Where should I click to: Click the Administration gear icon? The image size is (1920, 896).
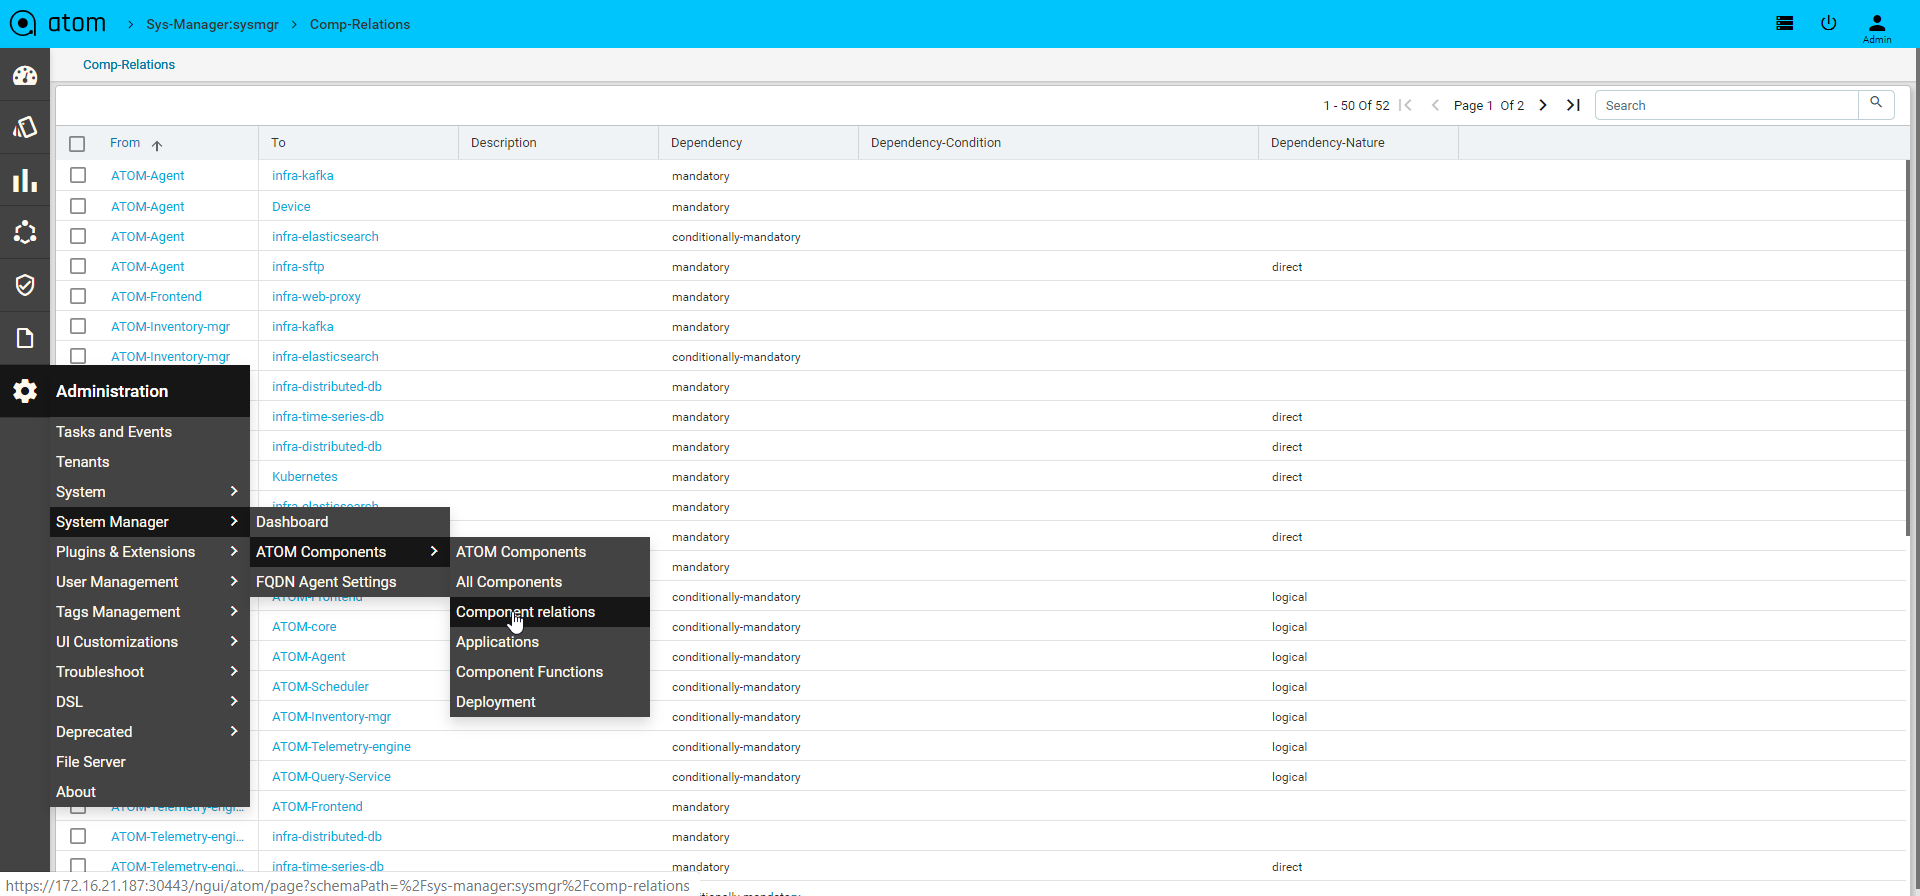tap(25, 391)
